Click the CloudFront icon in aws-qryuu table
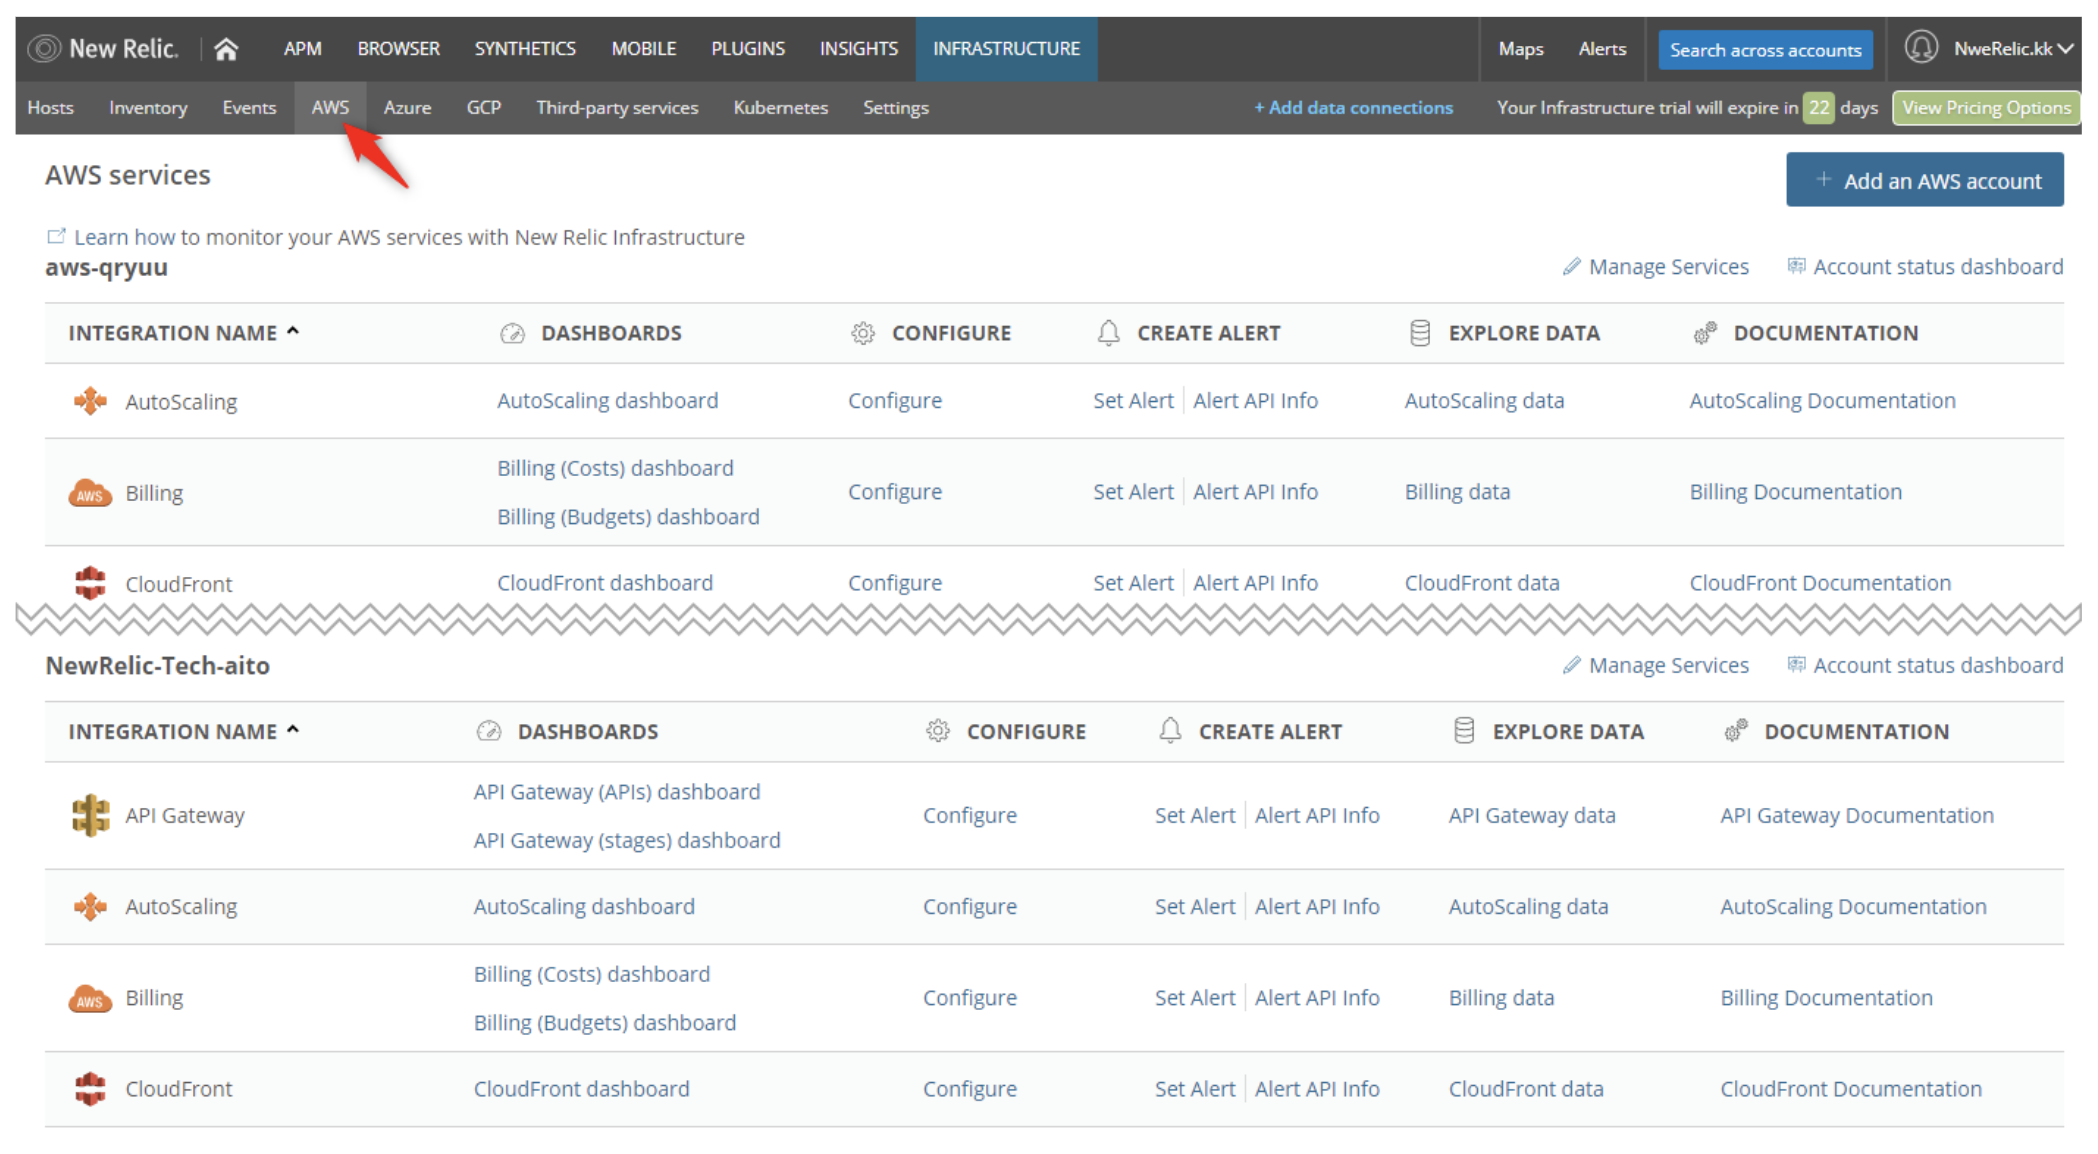This screenshot has height=1154, width=2098. click(90, 583)
